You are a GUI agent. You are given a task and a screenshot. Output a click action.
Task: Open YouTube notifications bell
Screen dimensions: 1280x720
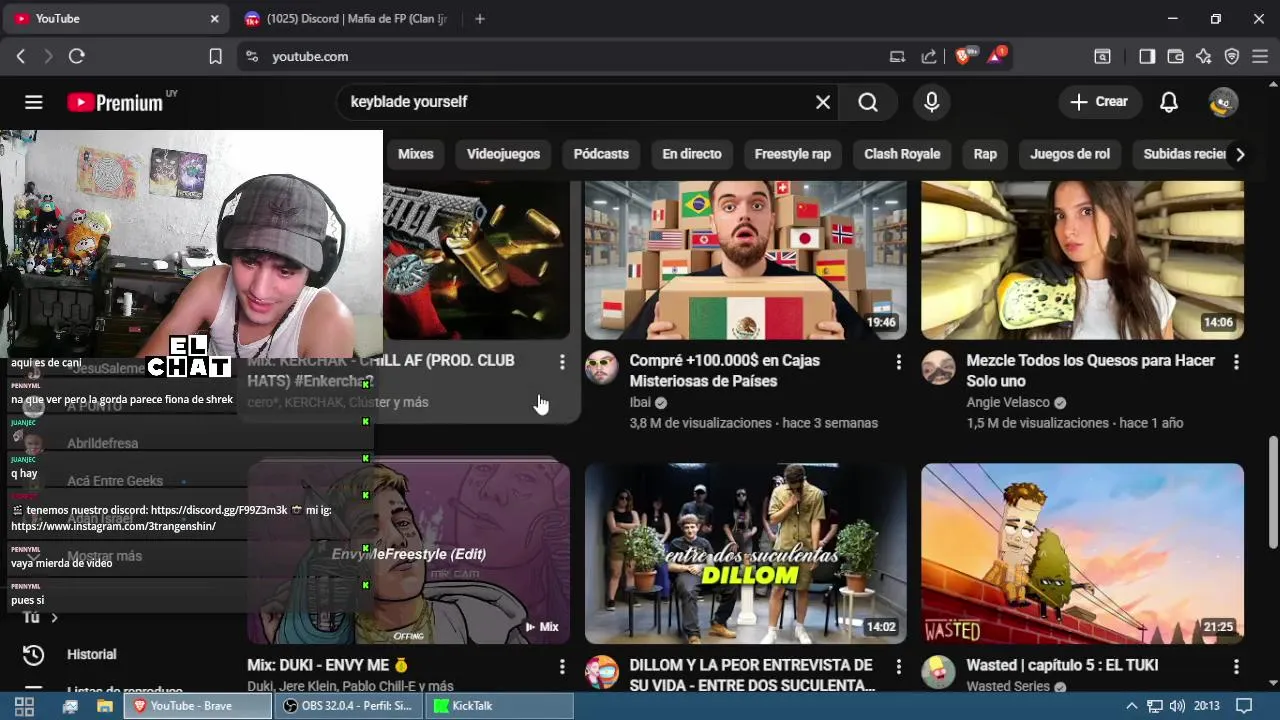pyautogui.click(x=1168, y=102)
